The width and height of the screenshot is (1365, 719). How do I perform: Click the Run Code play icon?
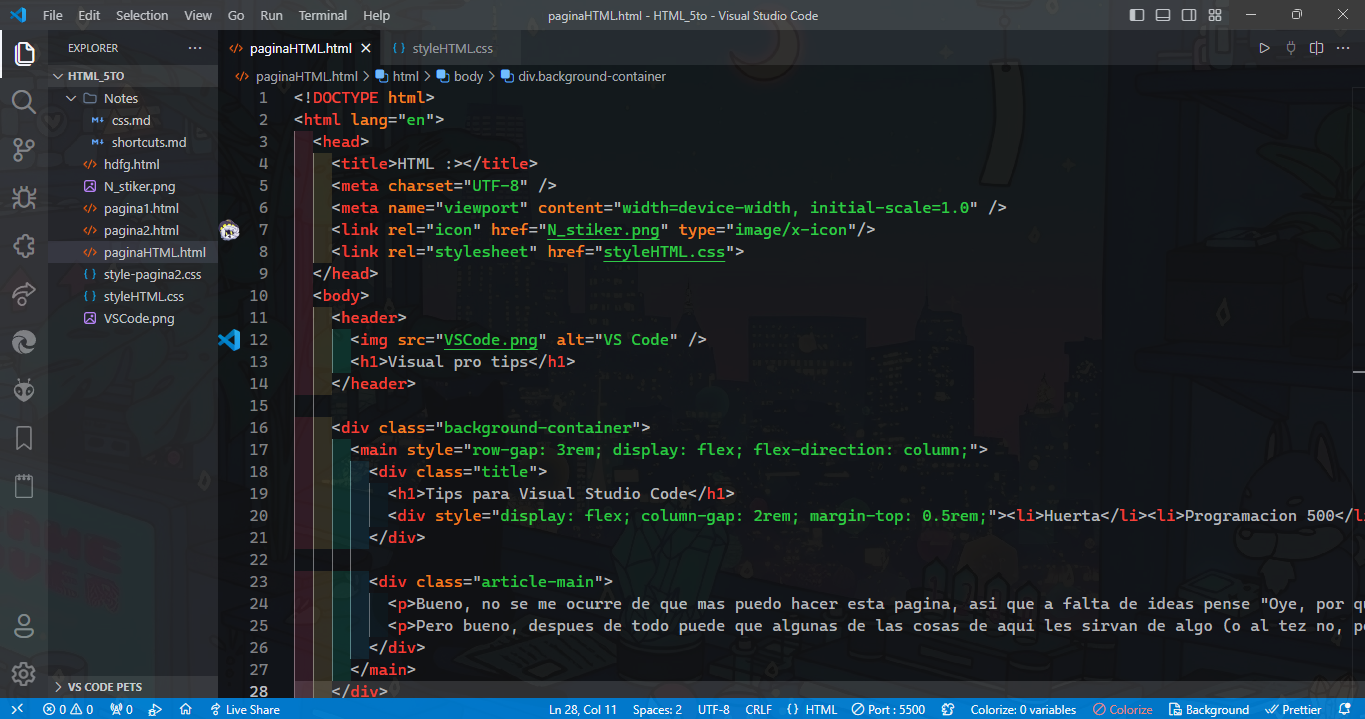coord(1264,48)
